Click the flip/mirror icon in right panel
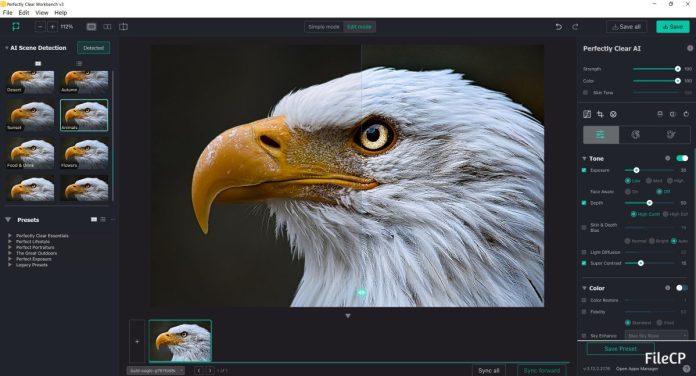 point(673,114)
